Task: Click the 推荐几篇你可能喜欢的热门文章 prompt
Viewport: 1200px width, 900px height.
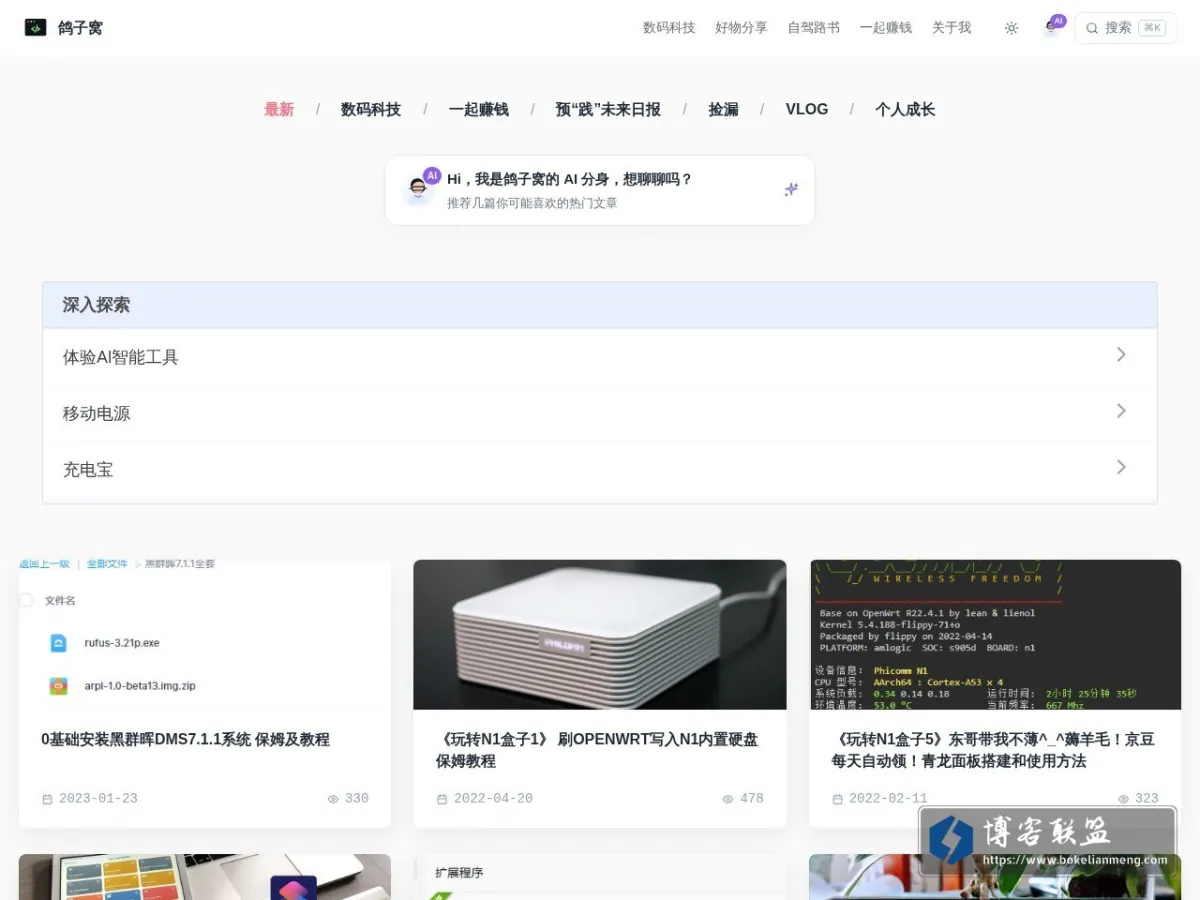Action: tap(532, 203)
